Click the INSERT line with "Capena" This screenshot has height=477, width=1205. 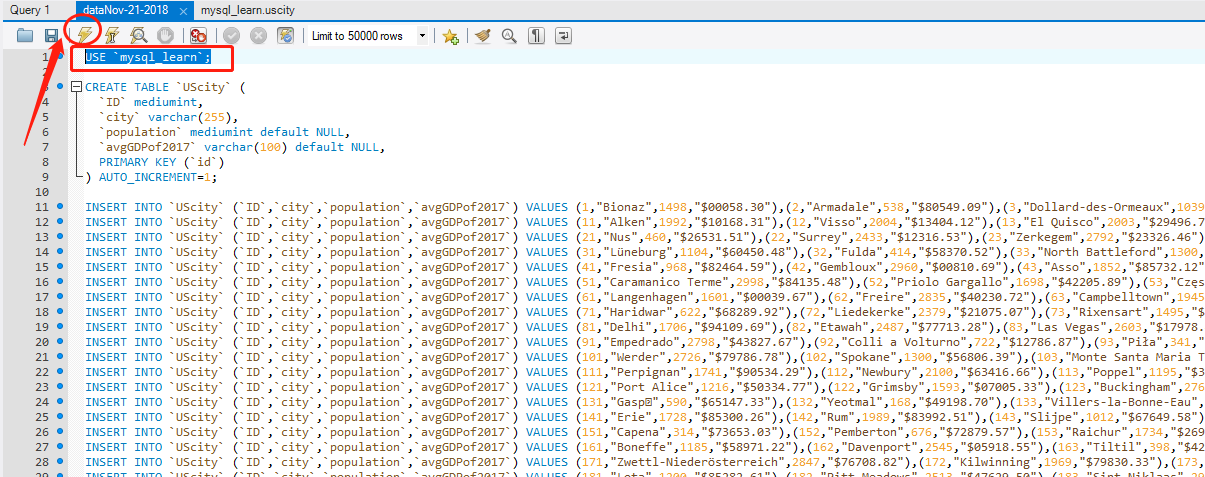(x=644, y=432)
